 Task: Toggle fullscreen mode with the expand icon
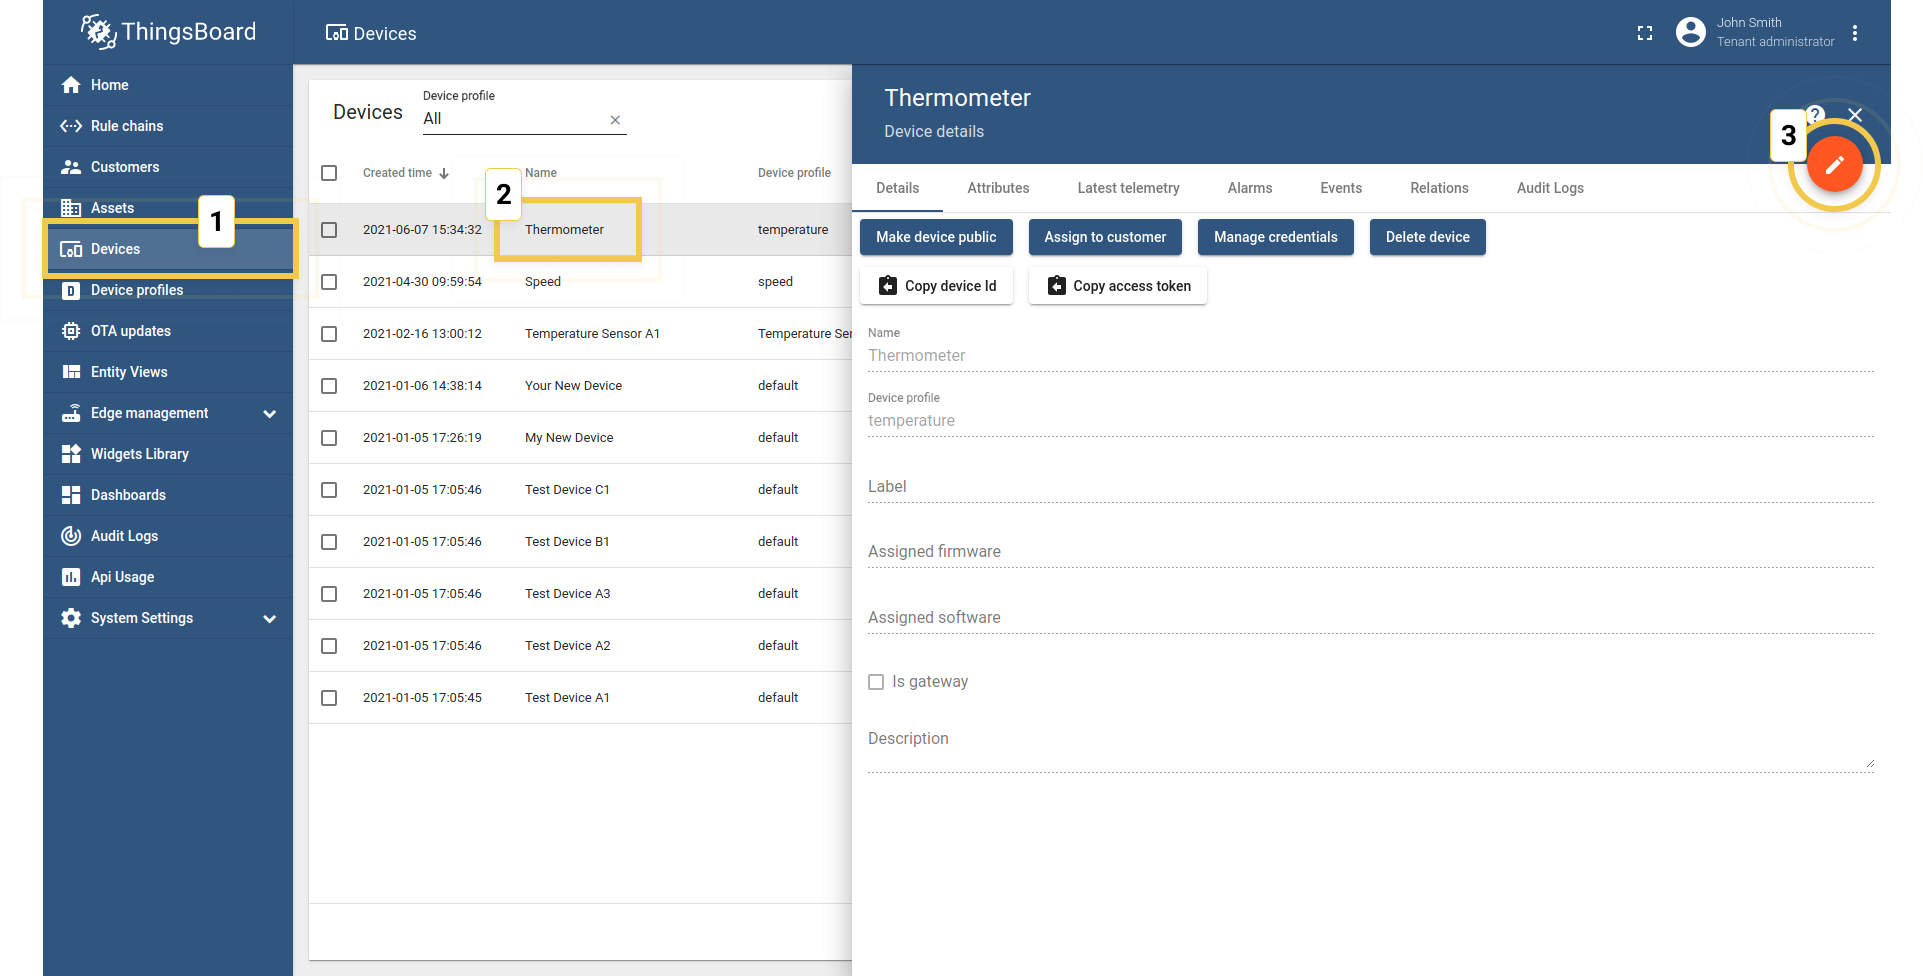(1645, 32)
